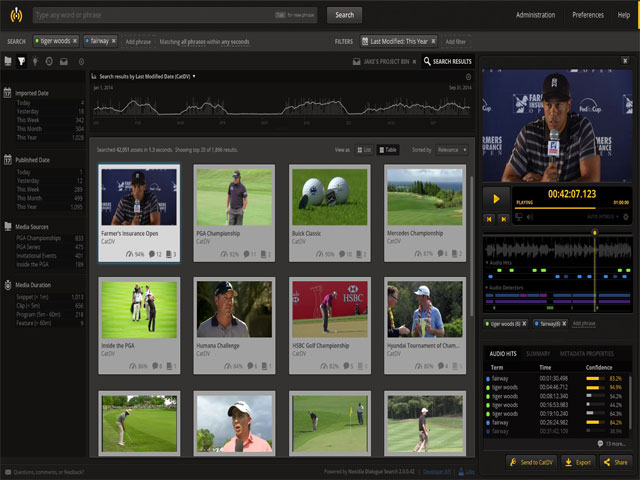Open the Buick Classic thumbnail
This screenshot has width=640, height=480.
(x=330, y=197)
